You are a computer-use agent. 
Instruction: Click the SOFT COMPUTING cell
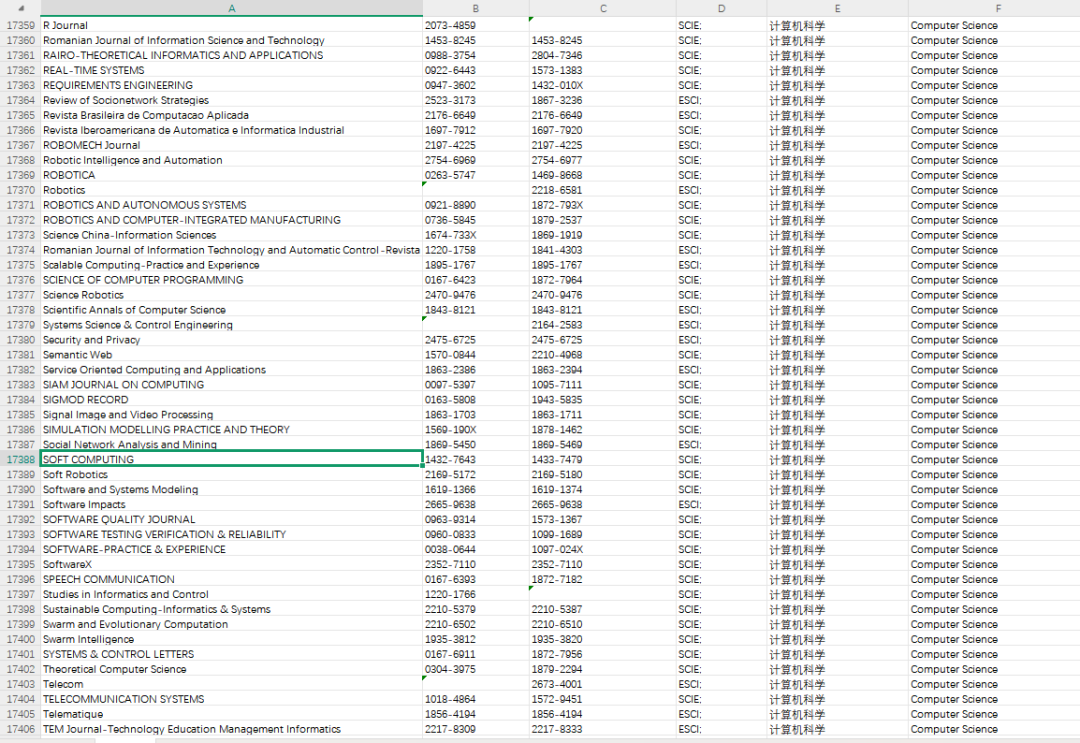point(231,459)
